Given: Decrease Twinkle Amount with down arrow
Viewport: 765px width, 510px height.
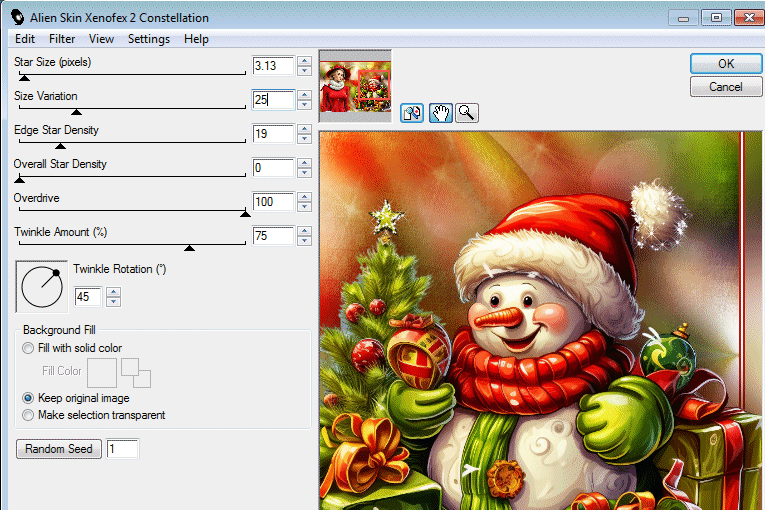Looking at the screenshot, I should (304, 241).
